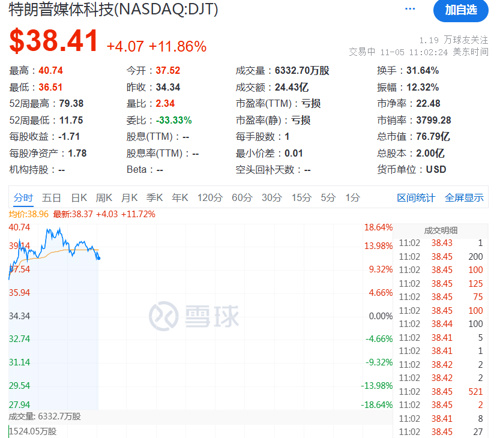Choose the 60分 chart interval tab

pyautogui.click(x=242, y=198)
